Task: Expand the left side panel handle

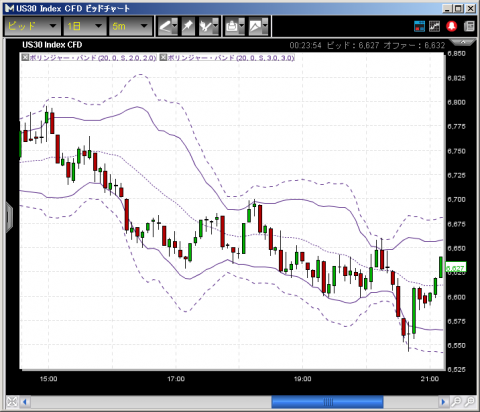Action: tap(9, 217)
